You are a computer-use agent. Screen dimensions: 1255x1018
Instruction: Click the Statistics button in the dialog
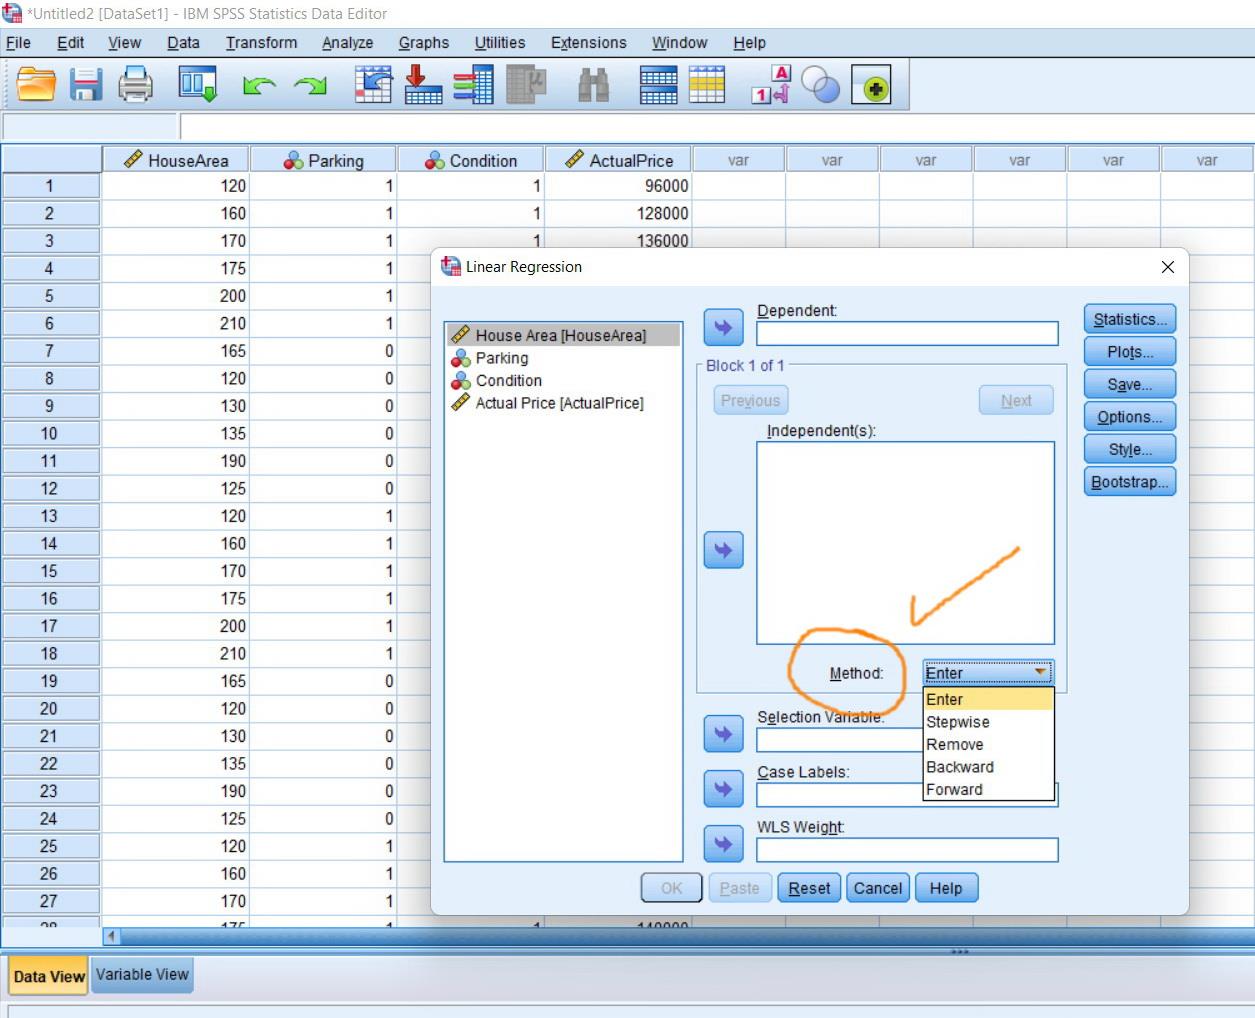(1129, 318)
